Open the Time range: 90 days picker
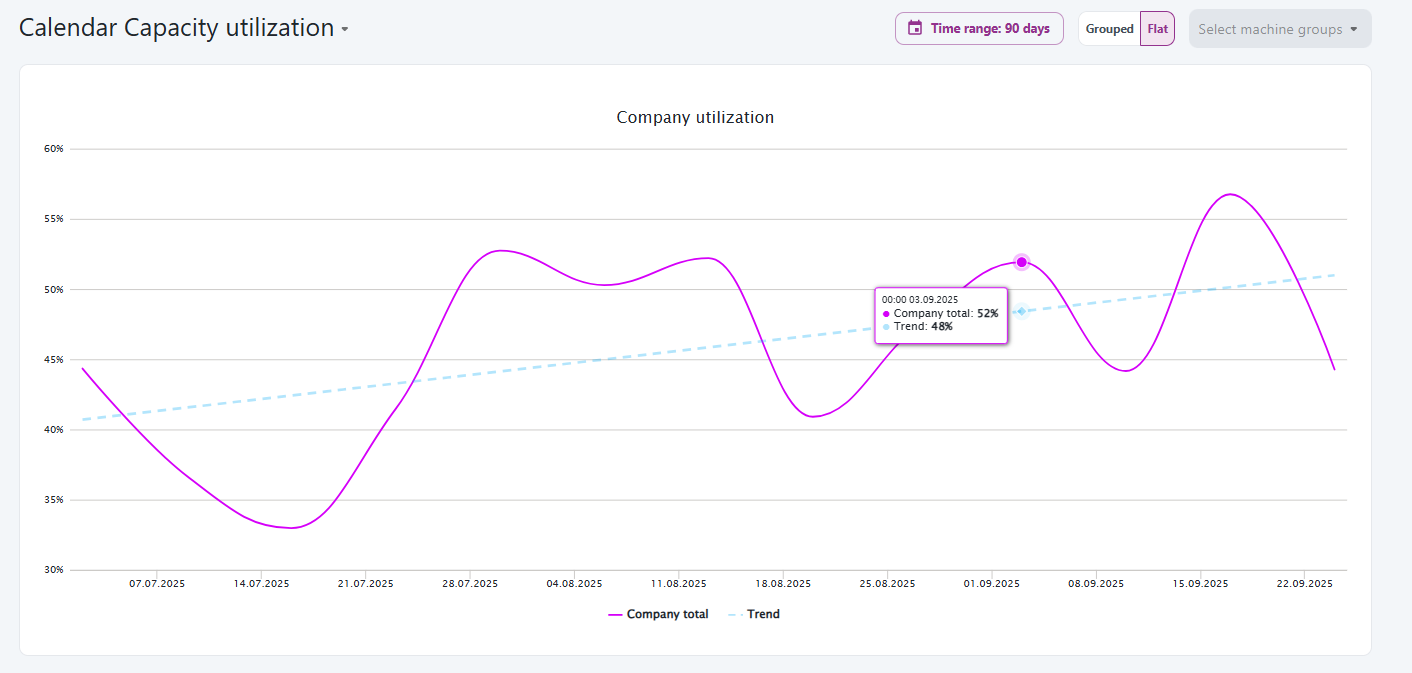1412x673 pixels. click(x=989, y=28)
